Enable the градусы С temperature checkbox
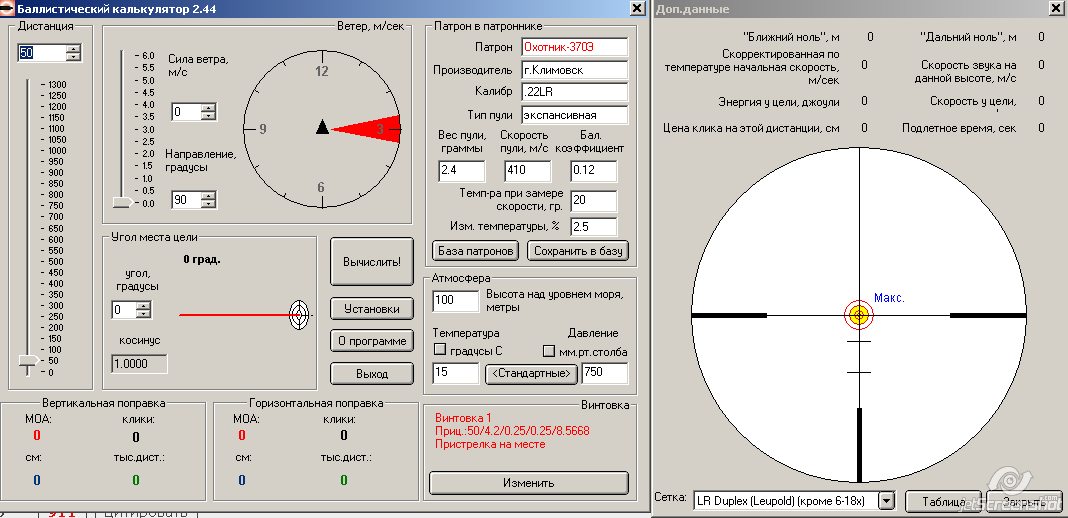Viewport: 1068px width, 518px height. [x=440, y=351]
